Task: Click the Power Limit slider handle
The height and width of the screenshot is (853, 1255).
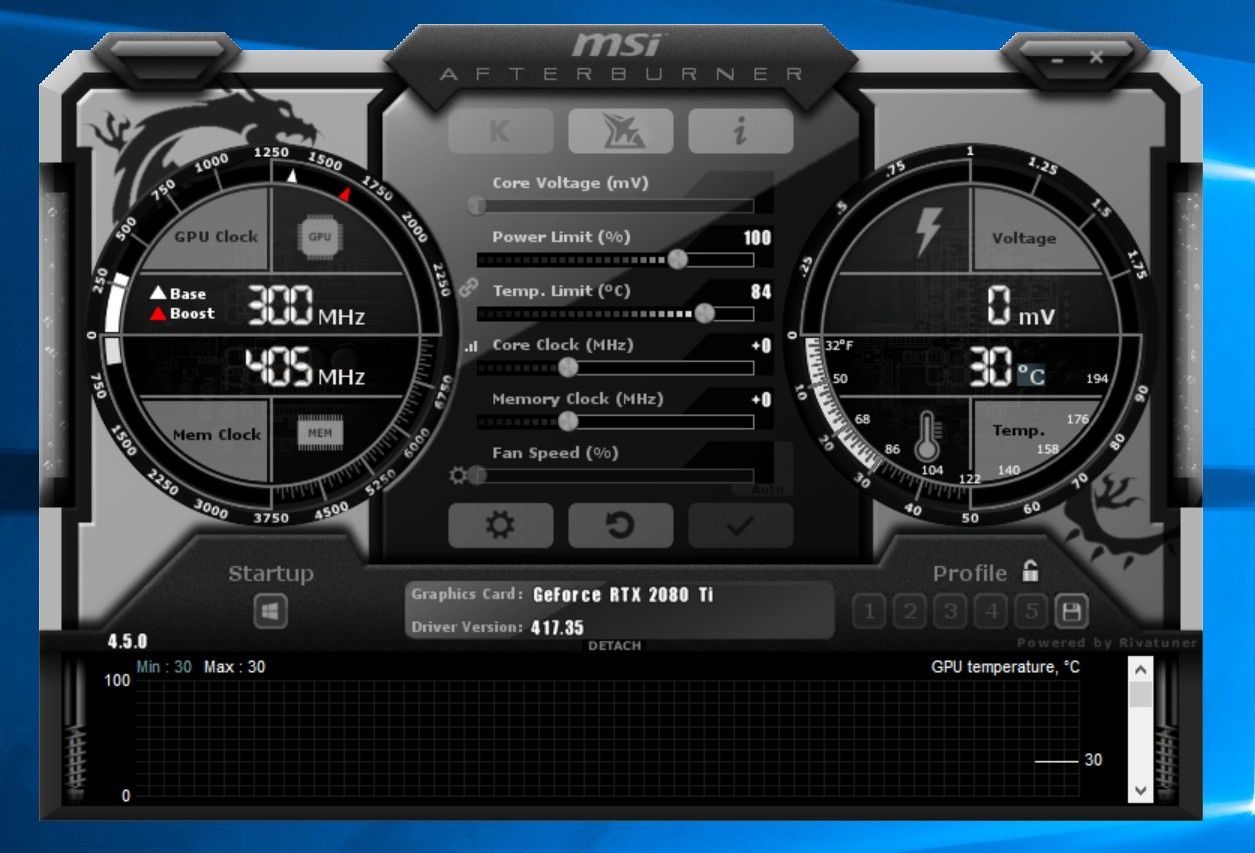Action: [677, 260]
